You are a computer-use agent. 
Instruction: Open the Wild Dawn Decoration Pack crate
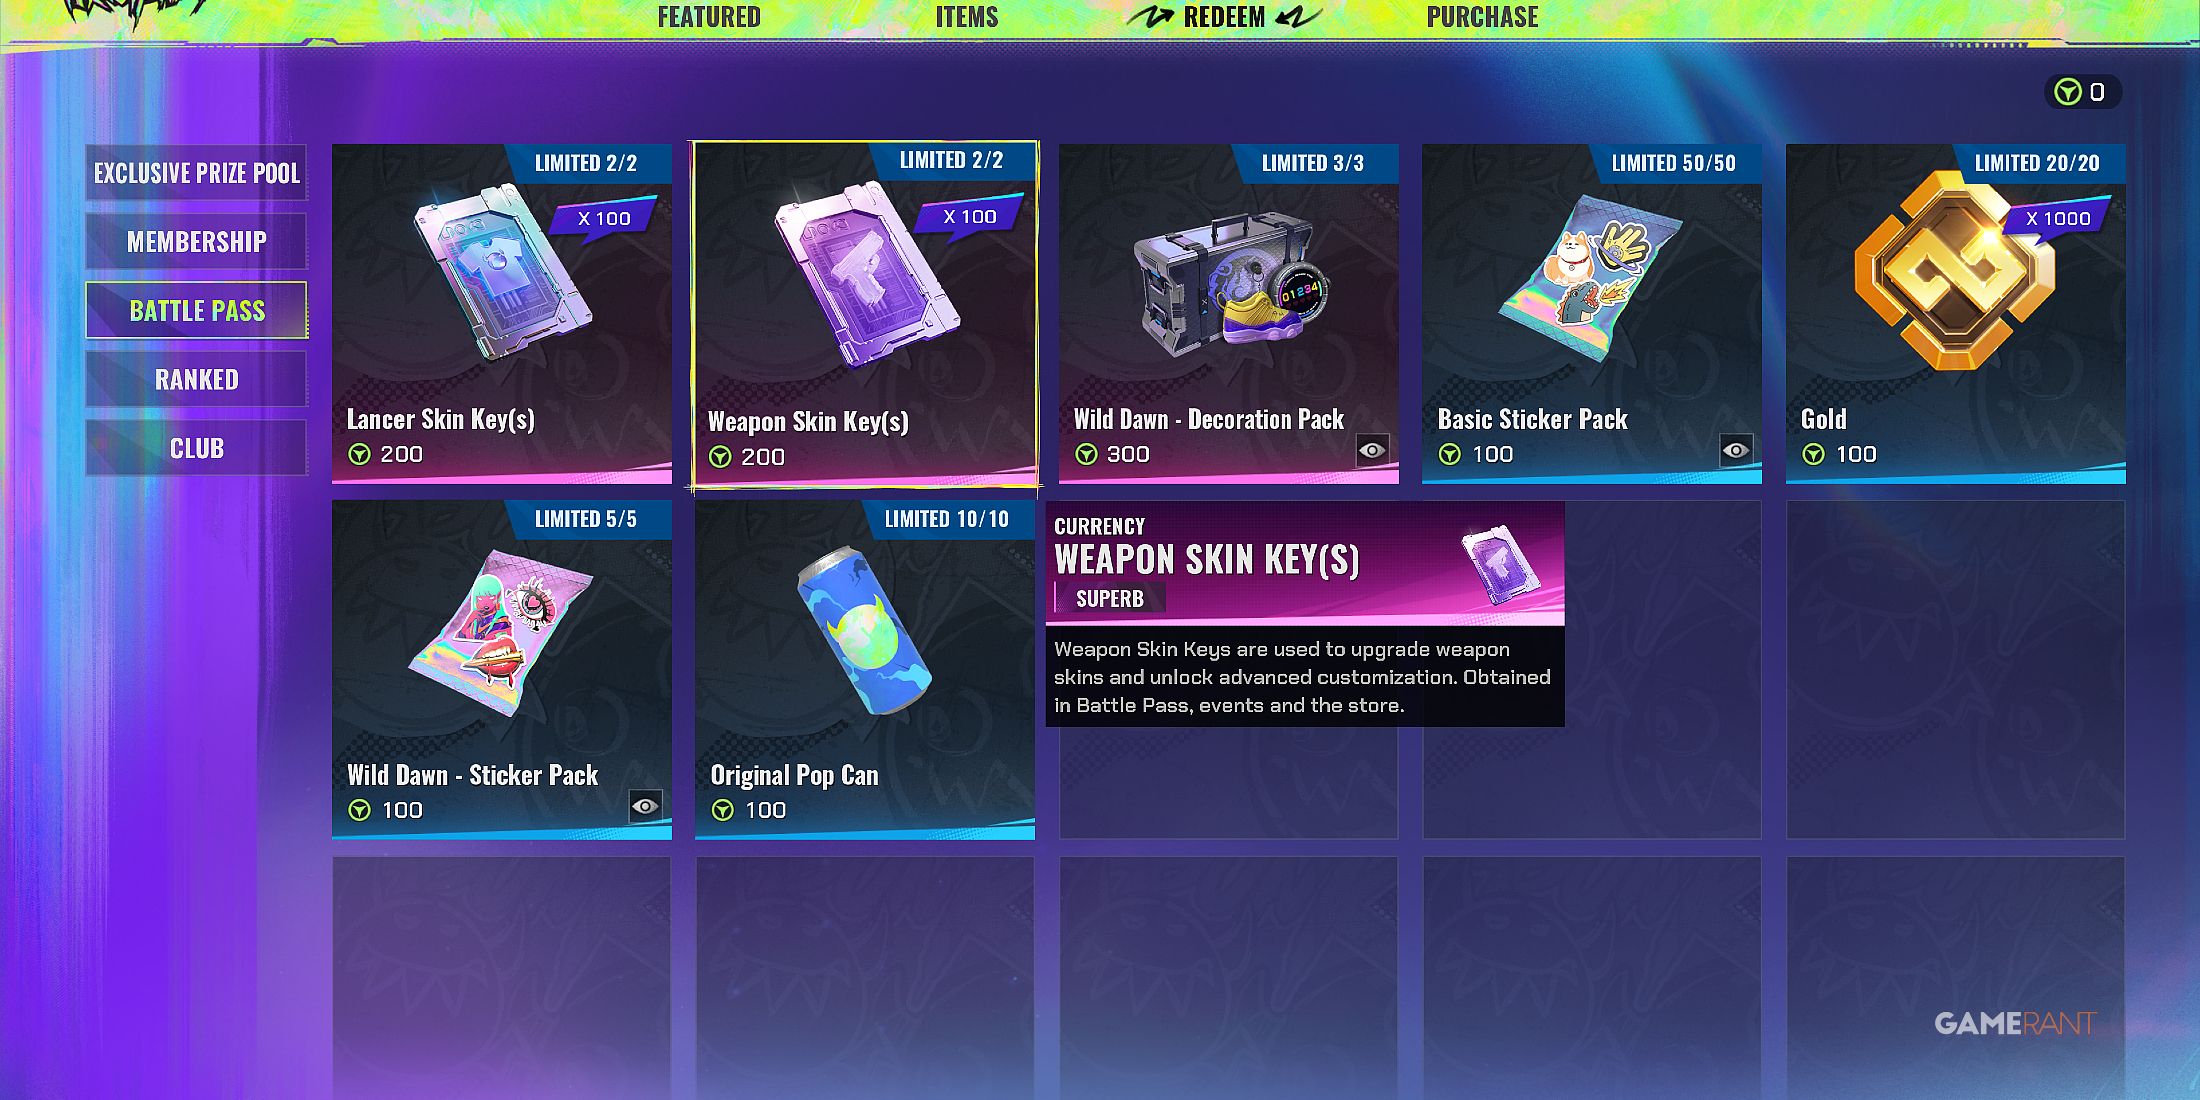(x=1228, y=283)
